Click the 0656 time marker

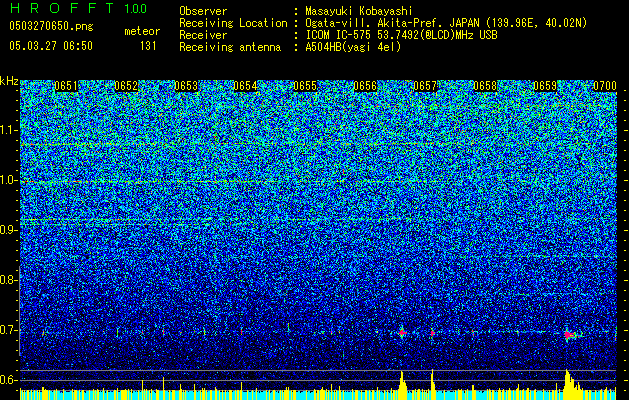pyautogui.click(x=365, y=86)
